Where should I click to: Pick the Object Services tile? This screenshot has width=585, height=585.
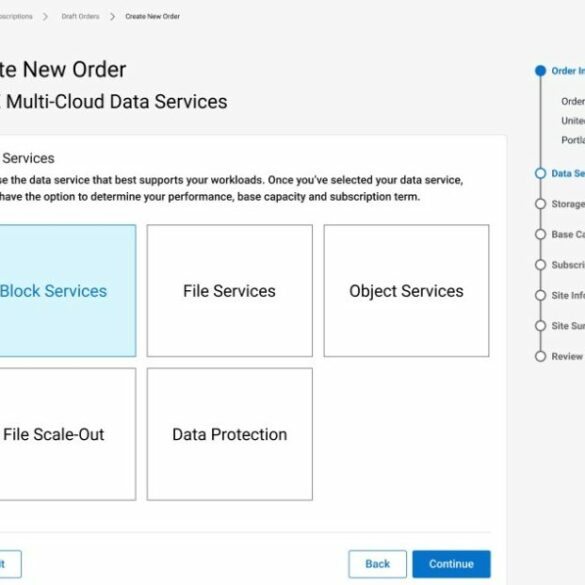[406, 291]
